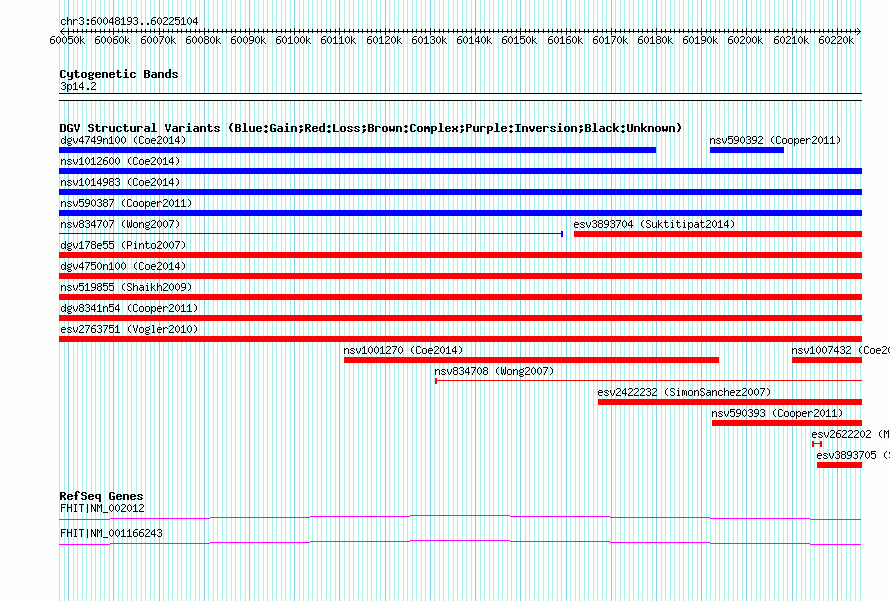The width and height of the screenshot is (890, 601).
Task: Click the red bar under dgv4750n100
Action: click(460, 276)
